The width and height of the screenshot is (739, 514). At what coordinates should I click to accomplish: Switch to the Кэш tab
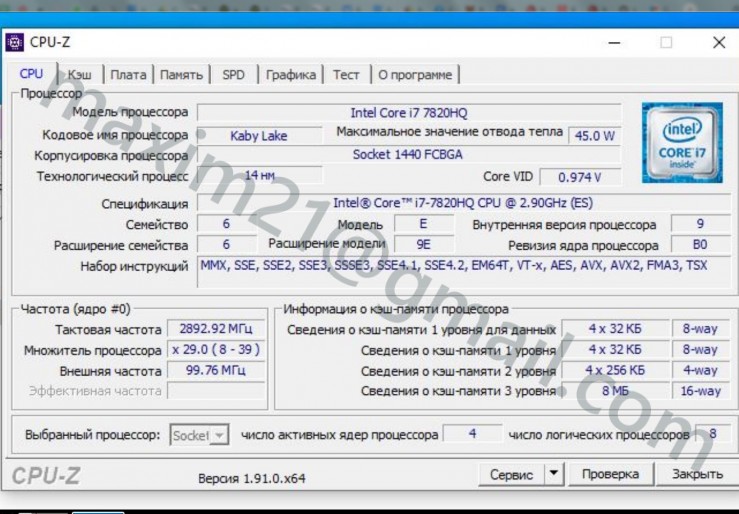coord(80,75)
